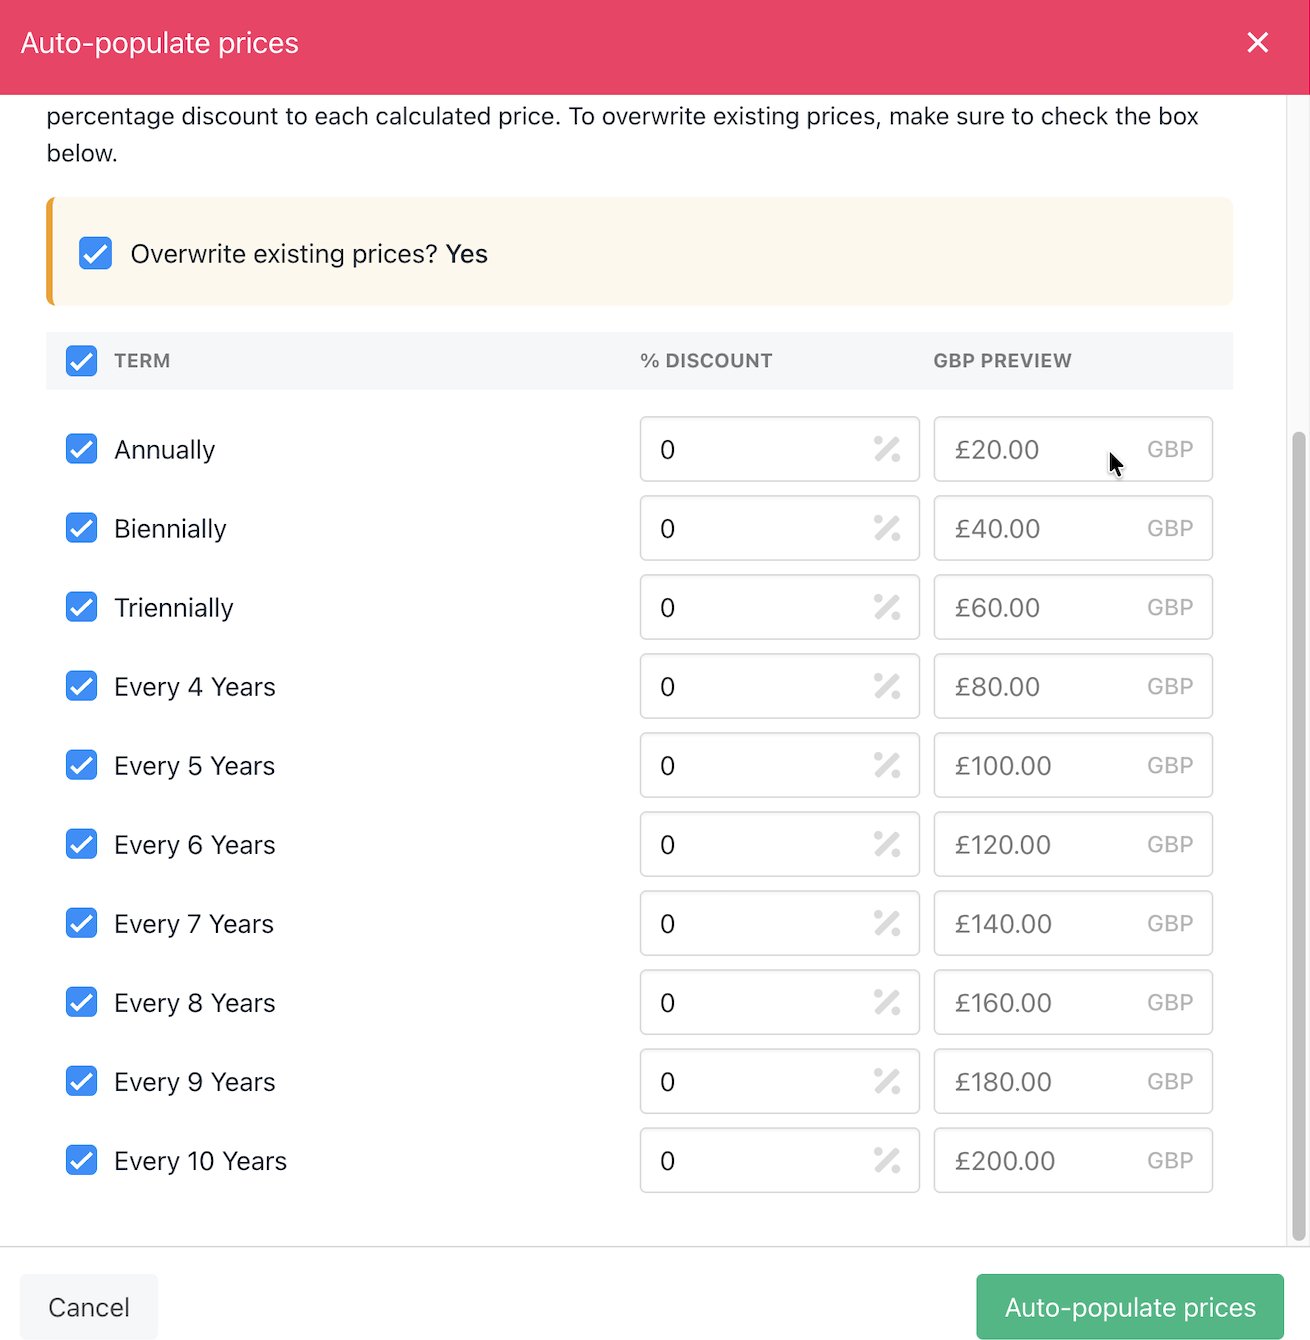Click the £80.00 GBP preview field
The height and width of the screenshot is (1340, 1310).
click(x=1073, y=686)
